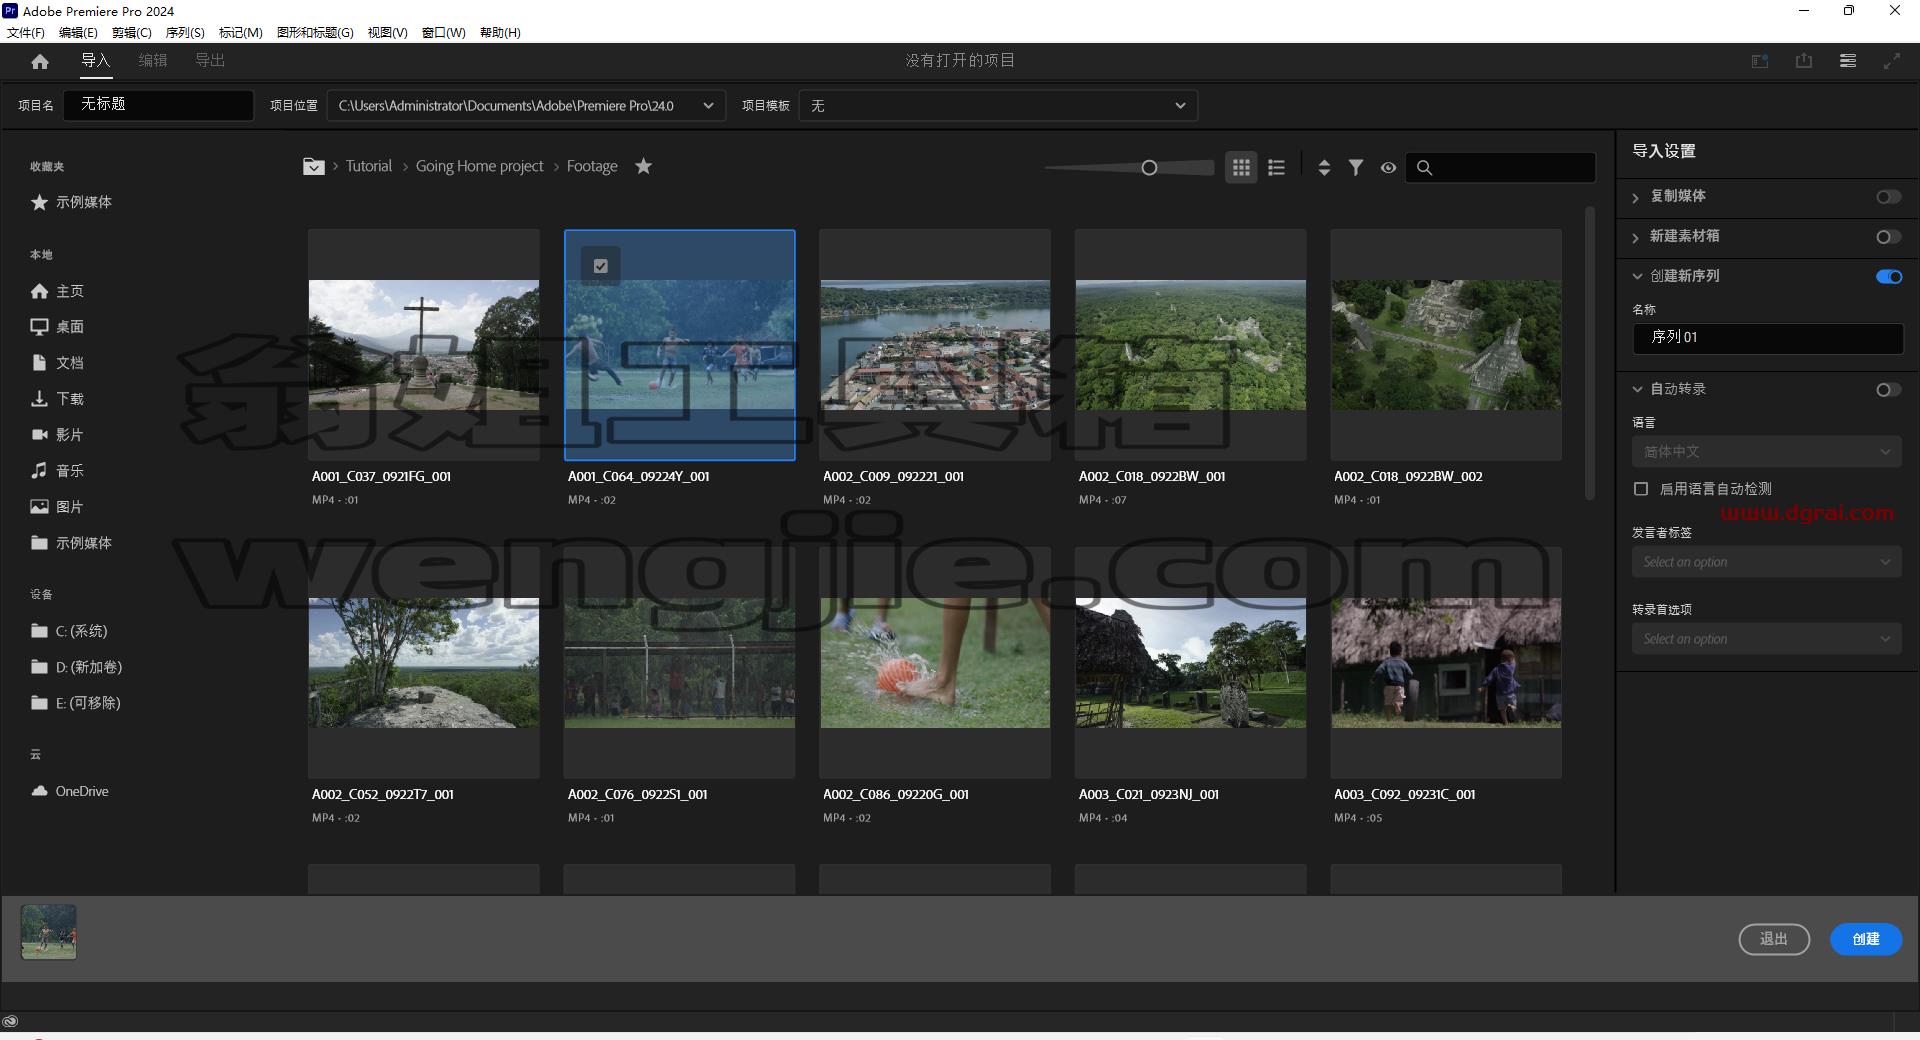Turn off the 创建新序列 toggle
Viewport: 1920px width, 1040px height.
[1888, 277]
